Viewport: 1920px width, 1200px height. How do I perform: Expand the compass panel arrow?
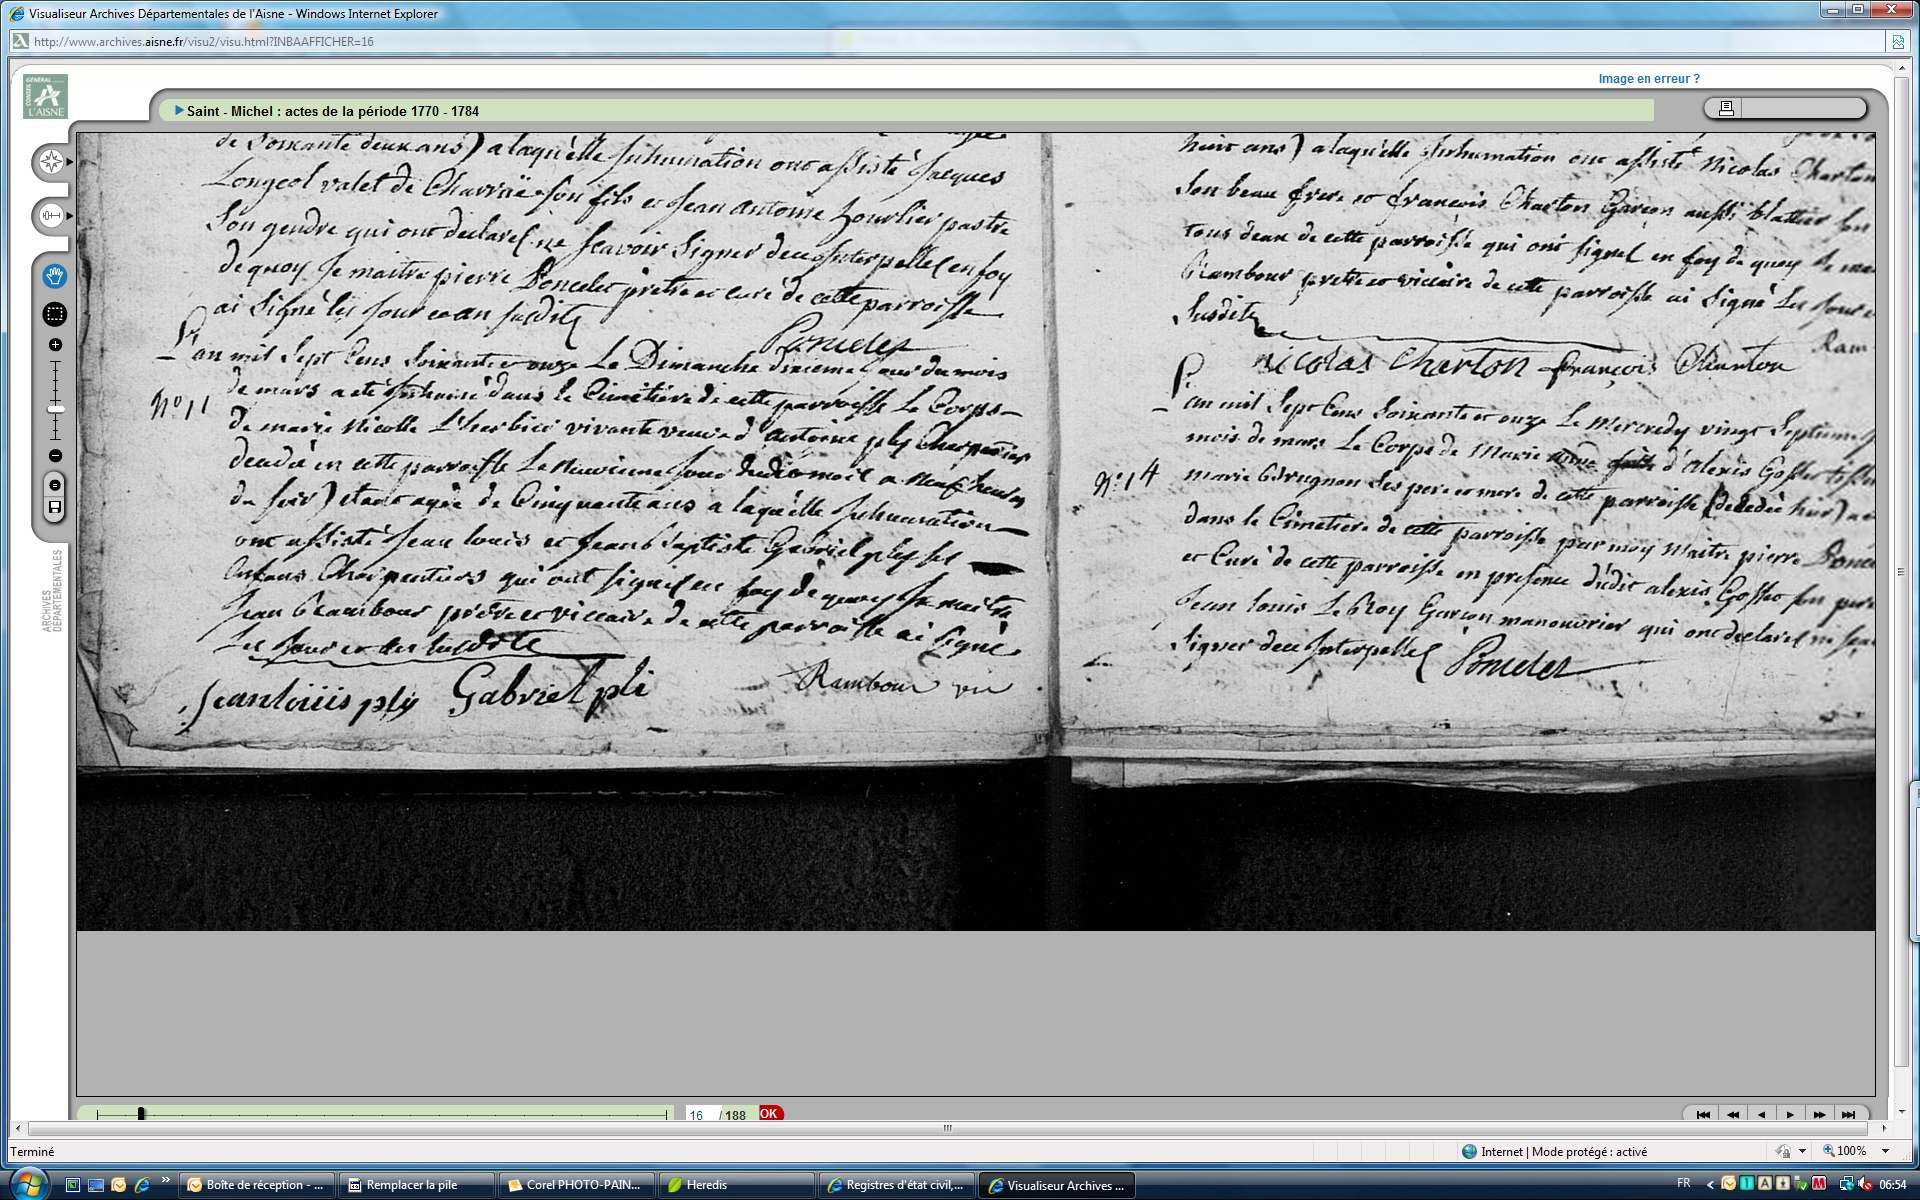coord(70,162)
